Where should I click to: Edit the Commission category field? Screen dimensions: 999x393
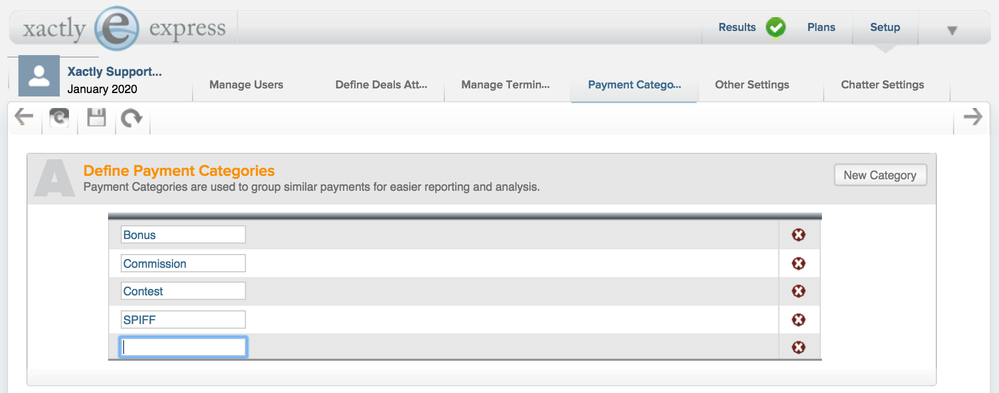tap(183, 263)
